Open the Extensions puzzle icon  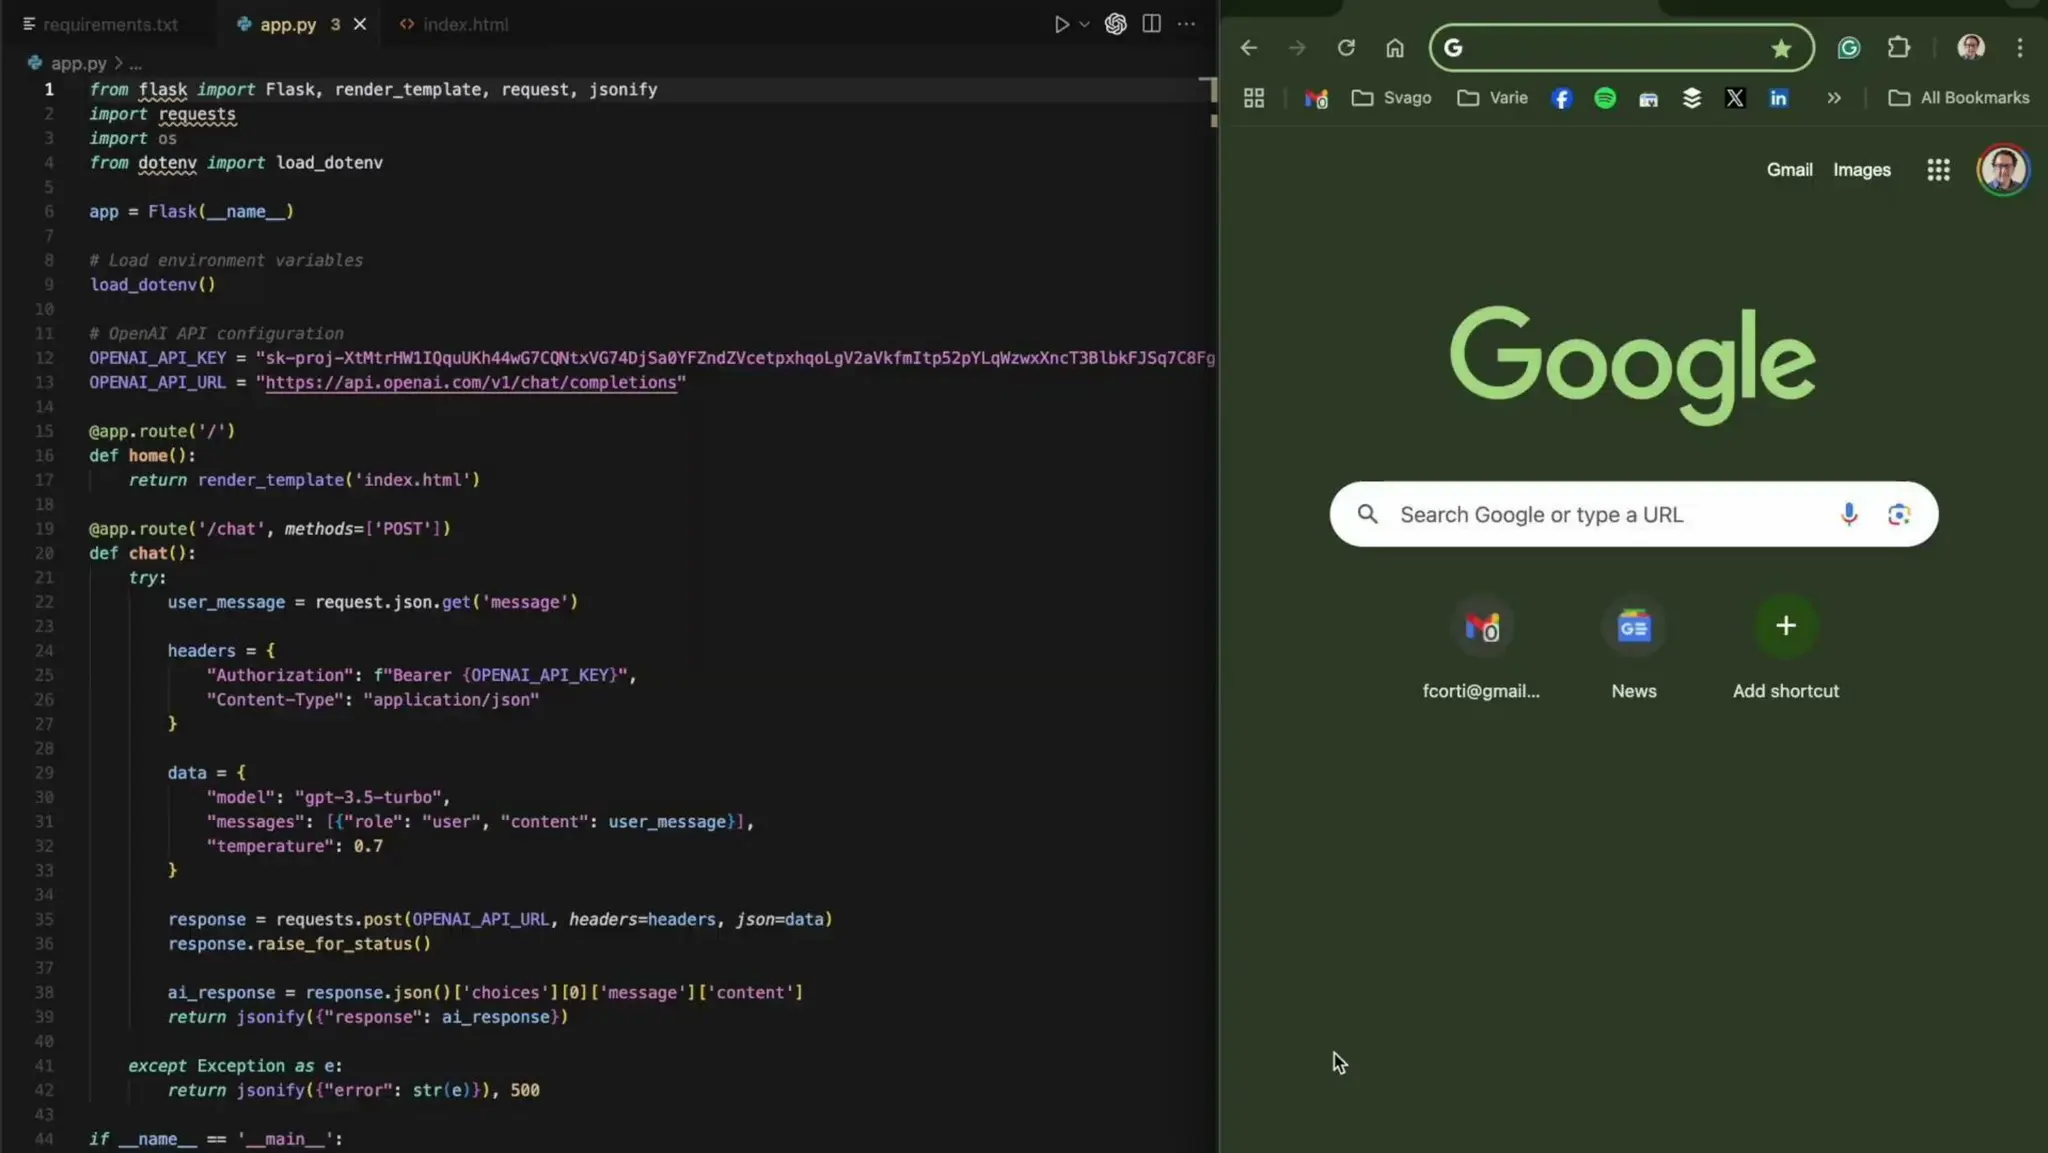tap(1898, 48)
